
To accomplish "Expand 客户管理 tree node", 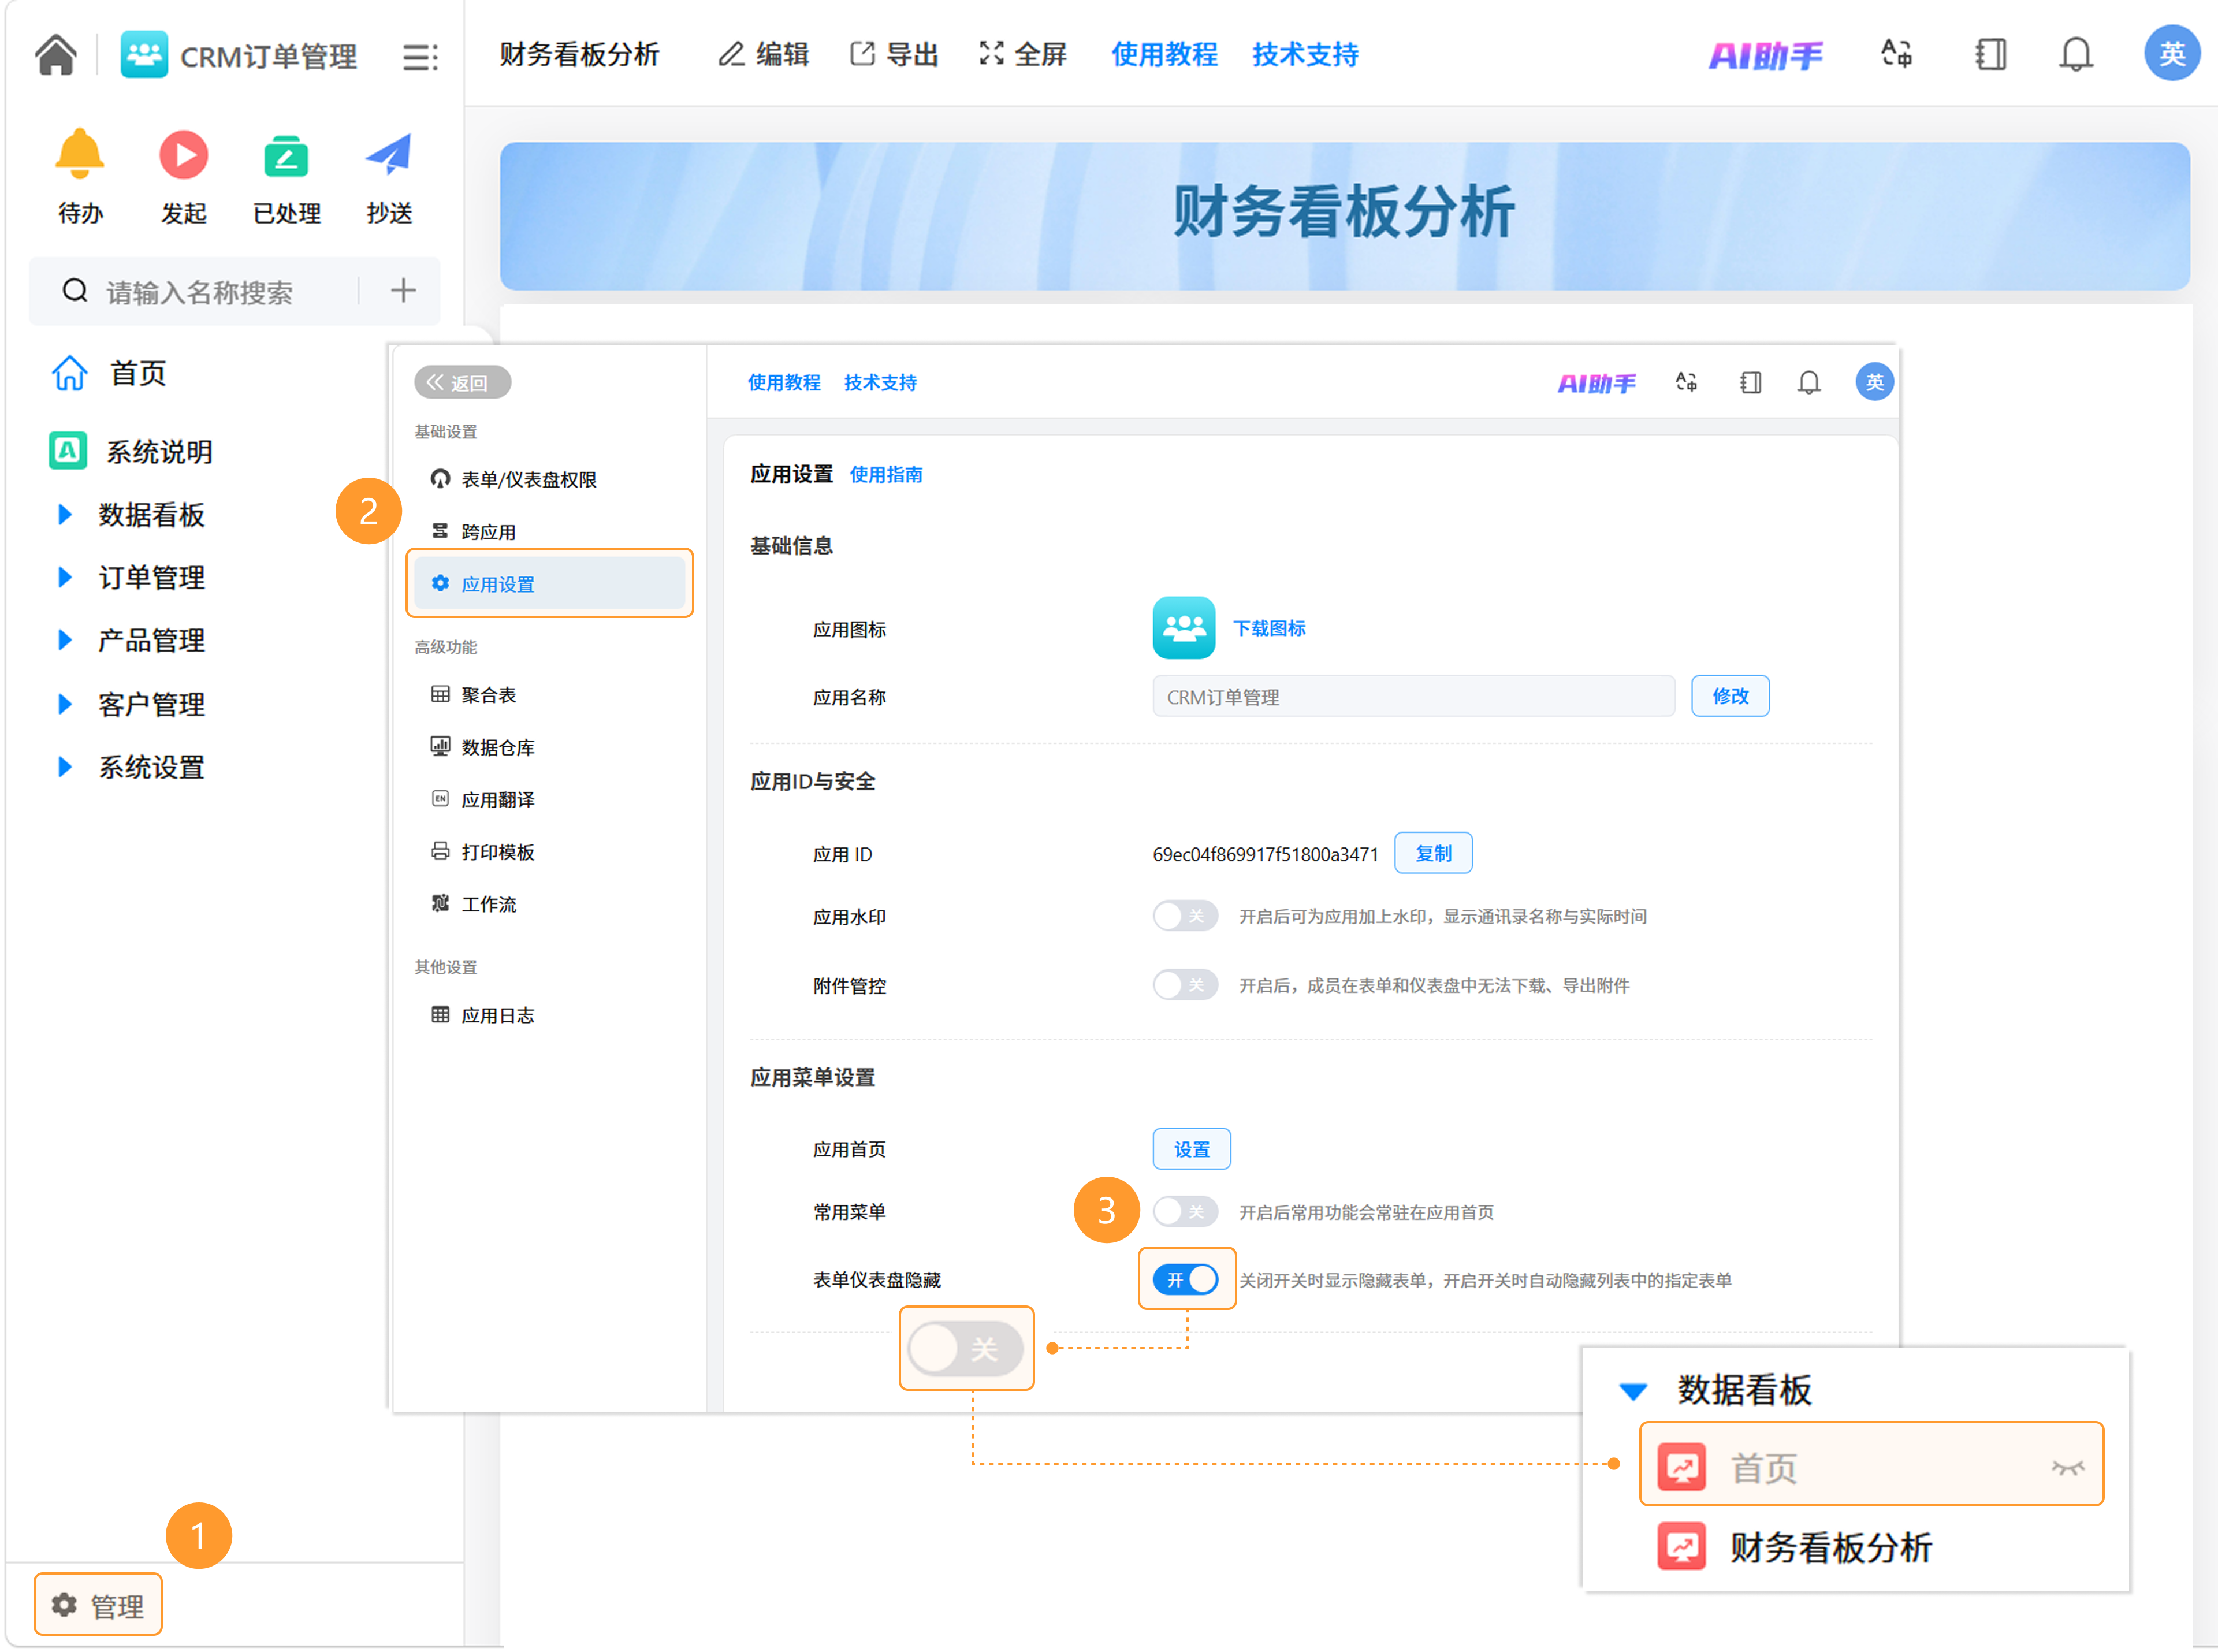I will coord(65,704).
